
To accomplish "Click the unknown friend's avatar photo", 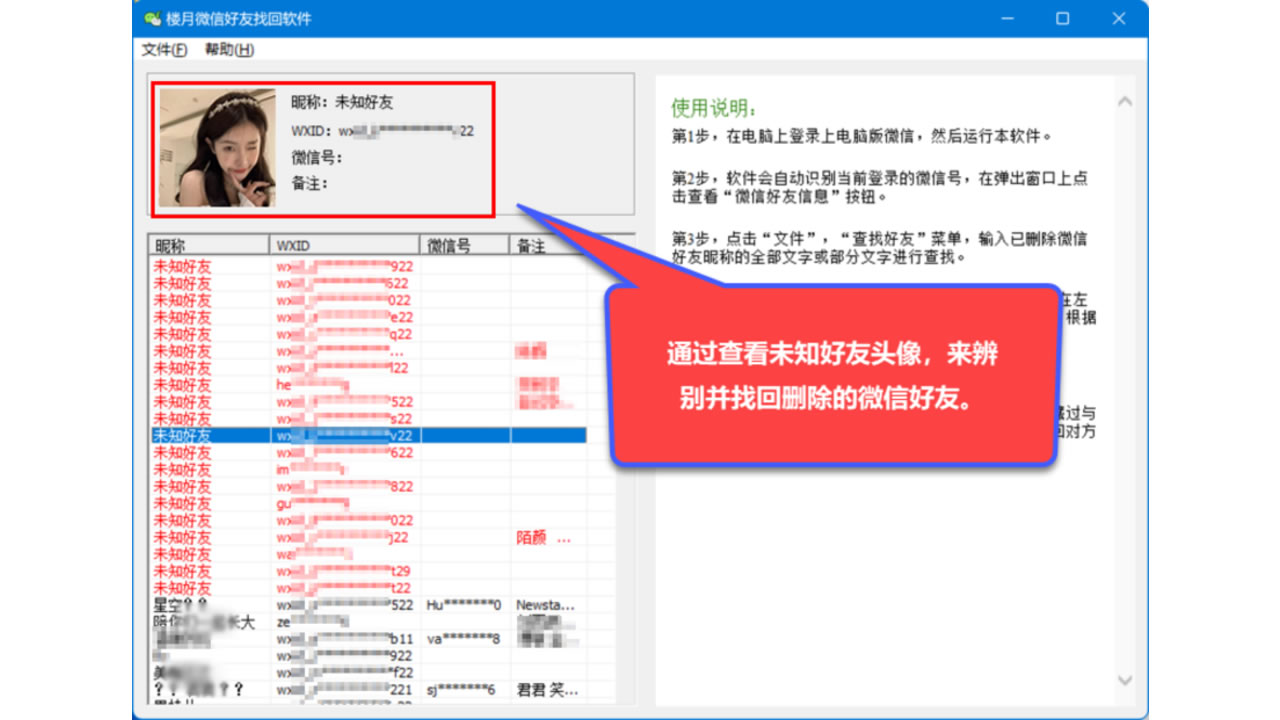I will click(217, 148).
